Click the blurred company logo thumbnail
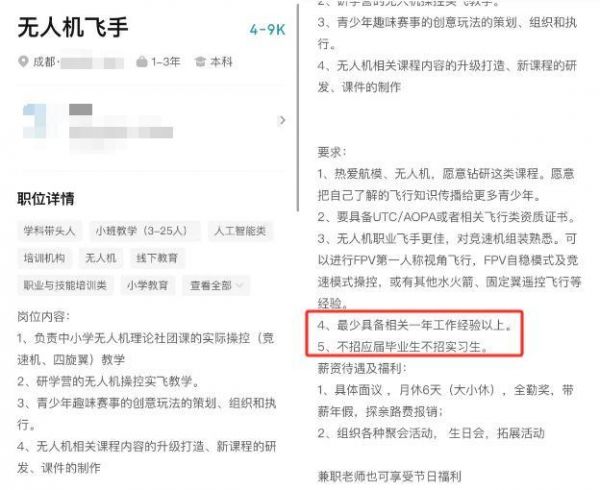The image size is (600, 490). coord(35,121)
